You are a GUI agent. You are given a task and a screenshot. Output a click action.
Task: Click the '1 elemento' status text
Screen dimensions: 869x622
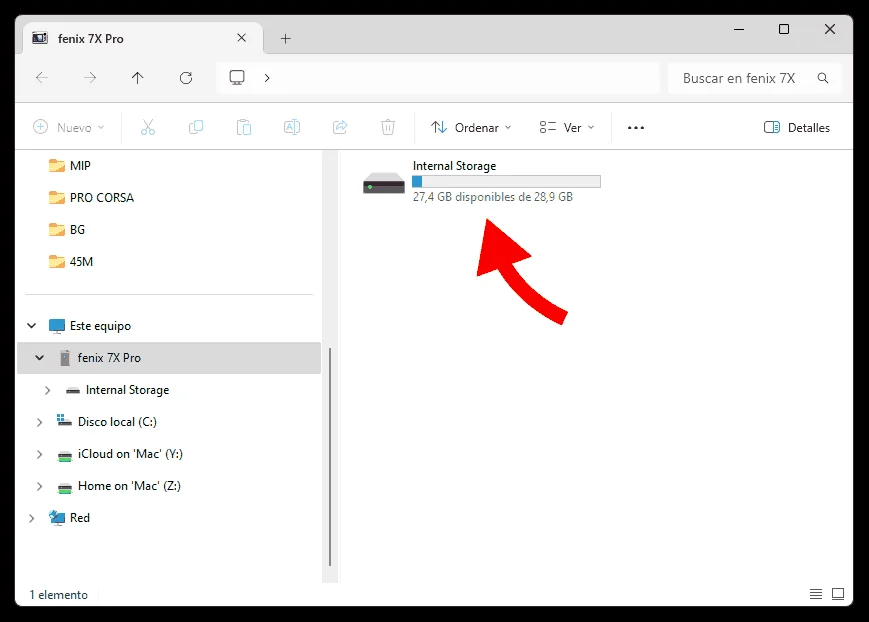tap(58, 595)
